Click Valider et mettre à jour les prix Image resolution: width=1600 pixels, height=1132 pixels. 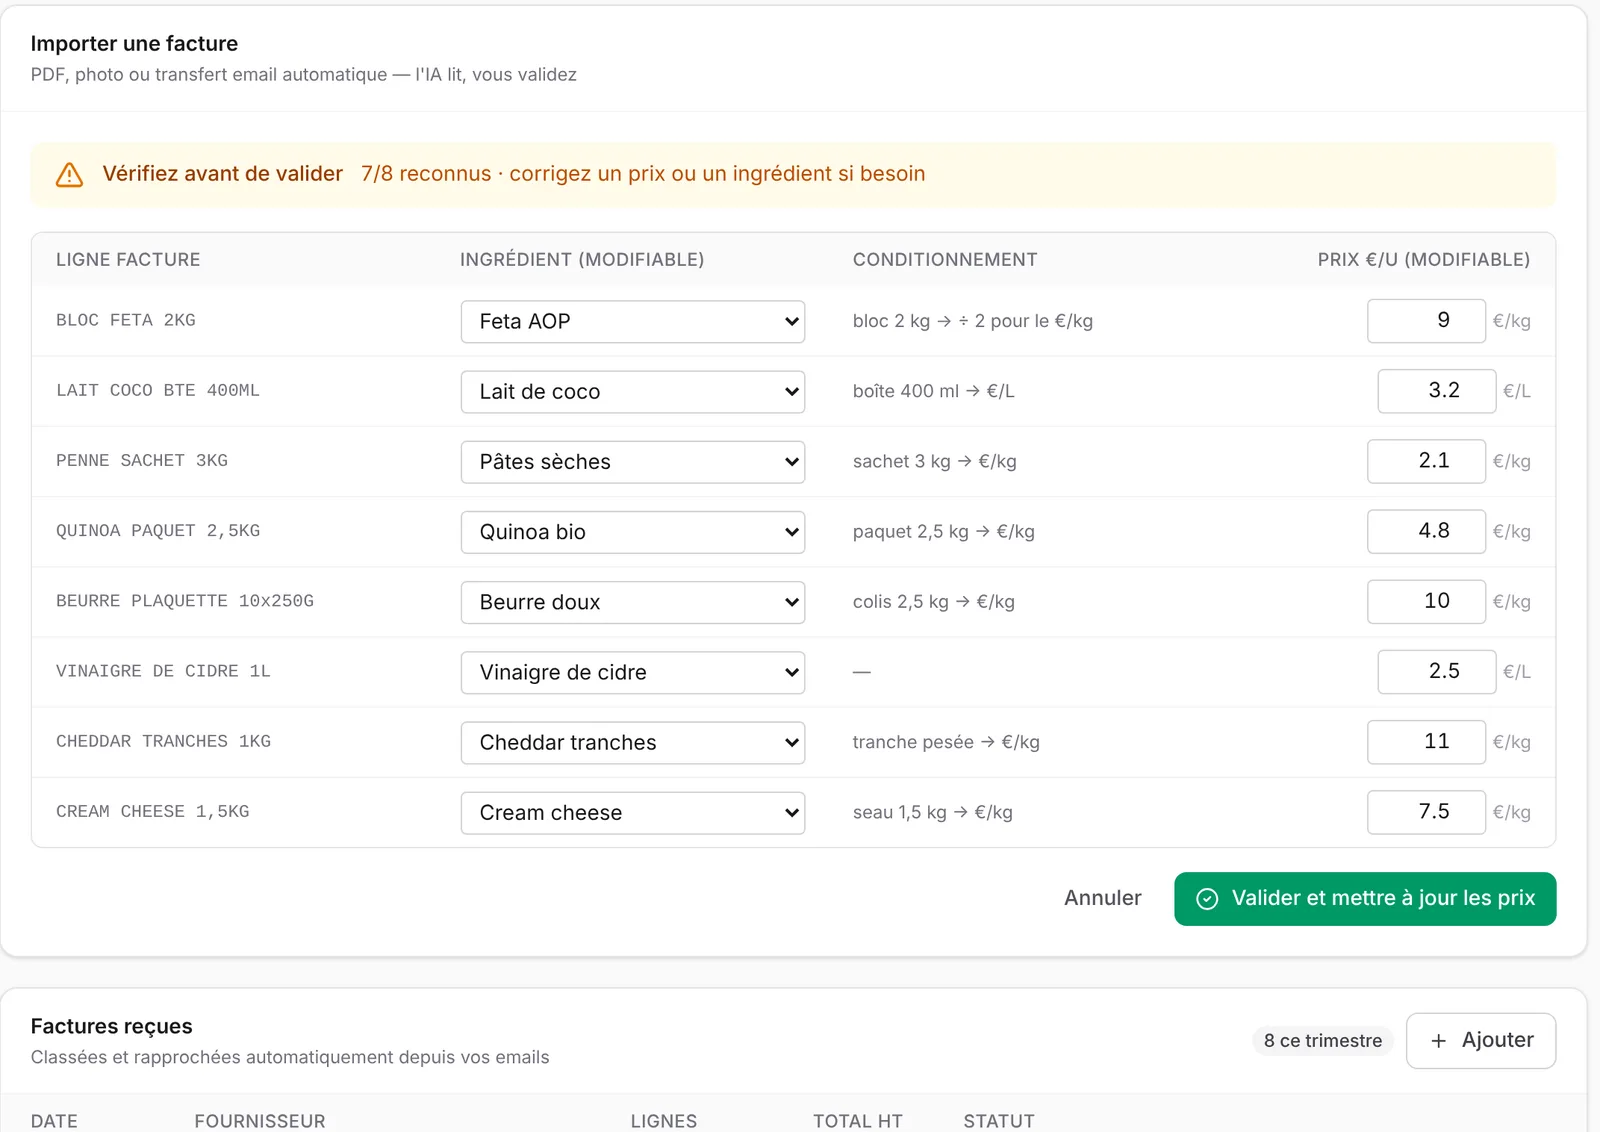[1365, 899]
